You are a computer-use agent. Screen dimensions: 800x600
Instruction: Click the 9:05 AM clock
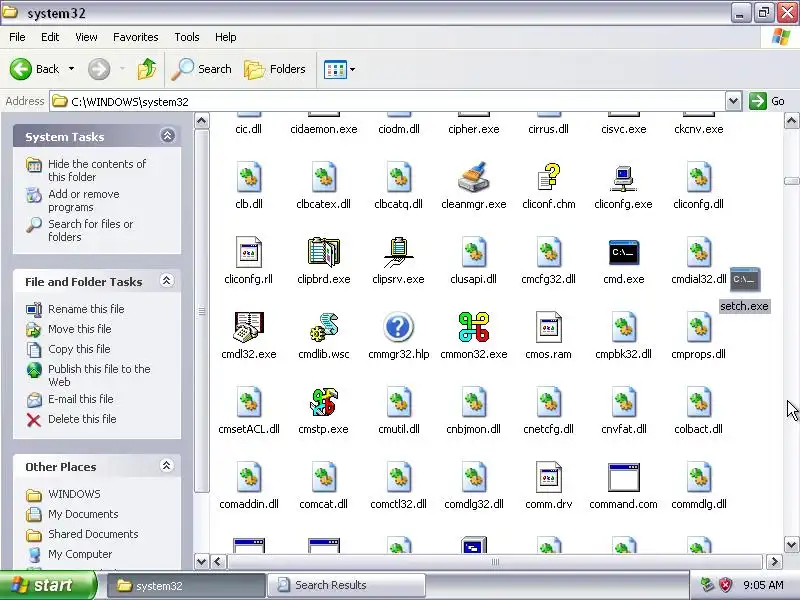click(x=763, y=585)
